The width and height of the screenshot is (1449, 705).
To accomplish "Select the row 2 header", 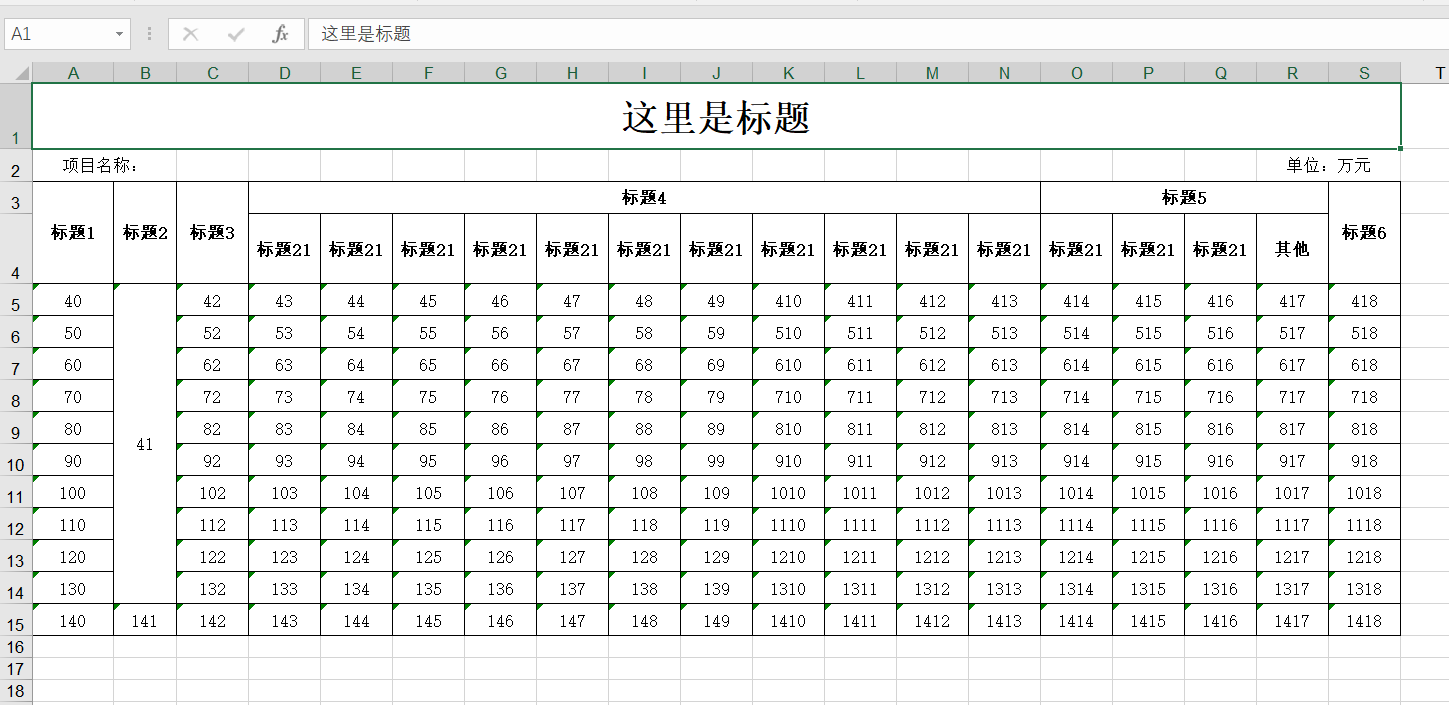I will 16,166.
